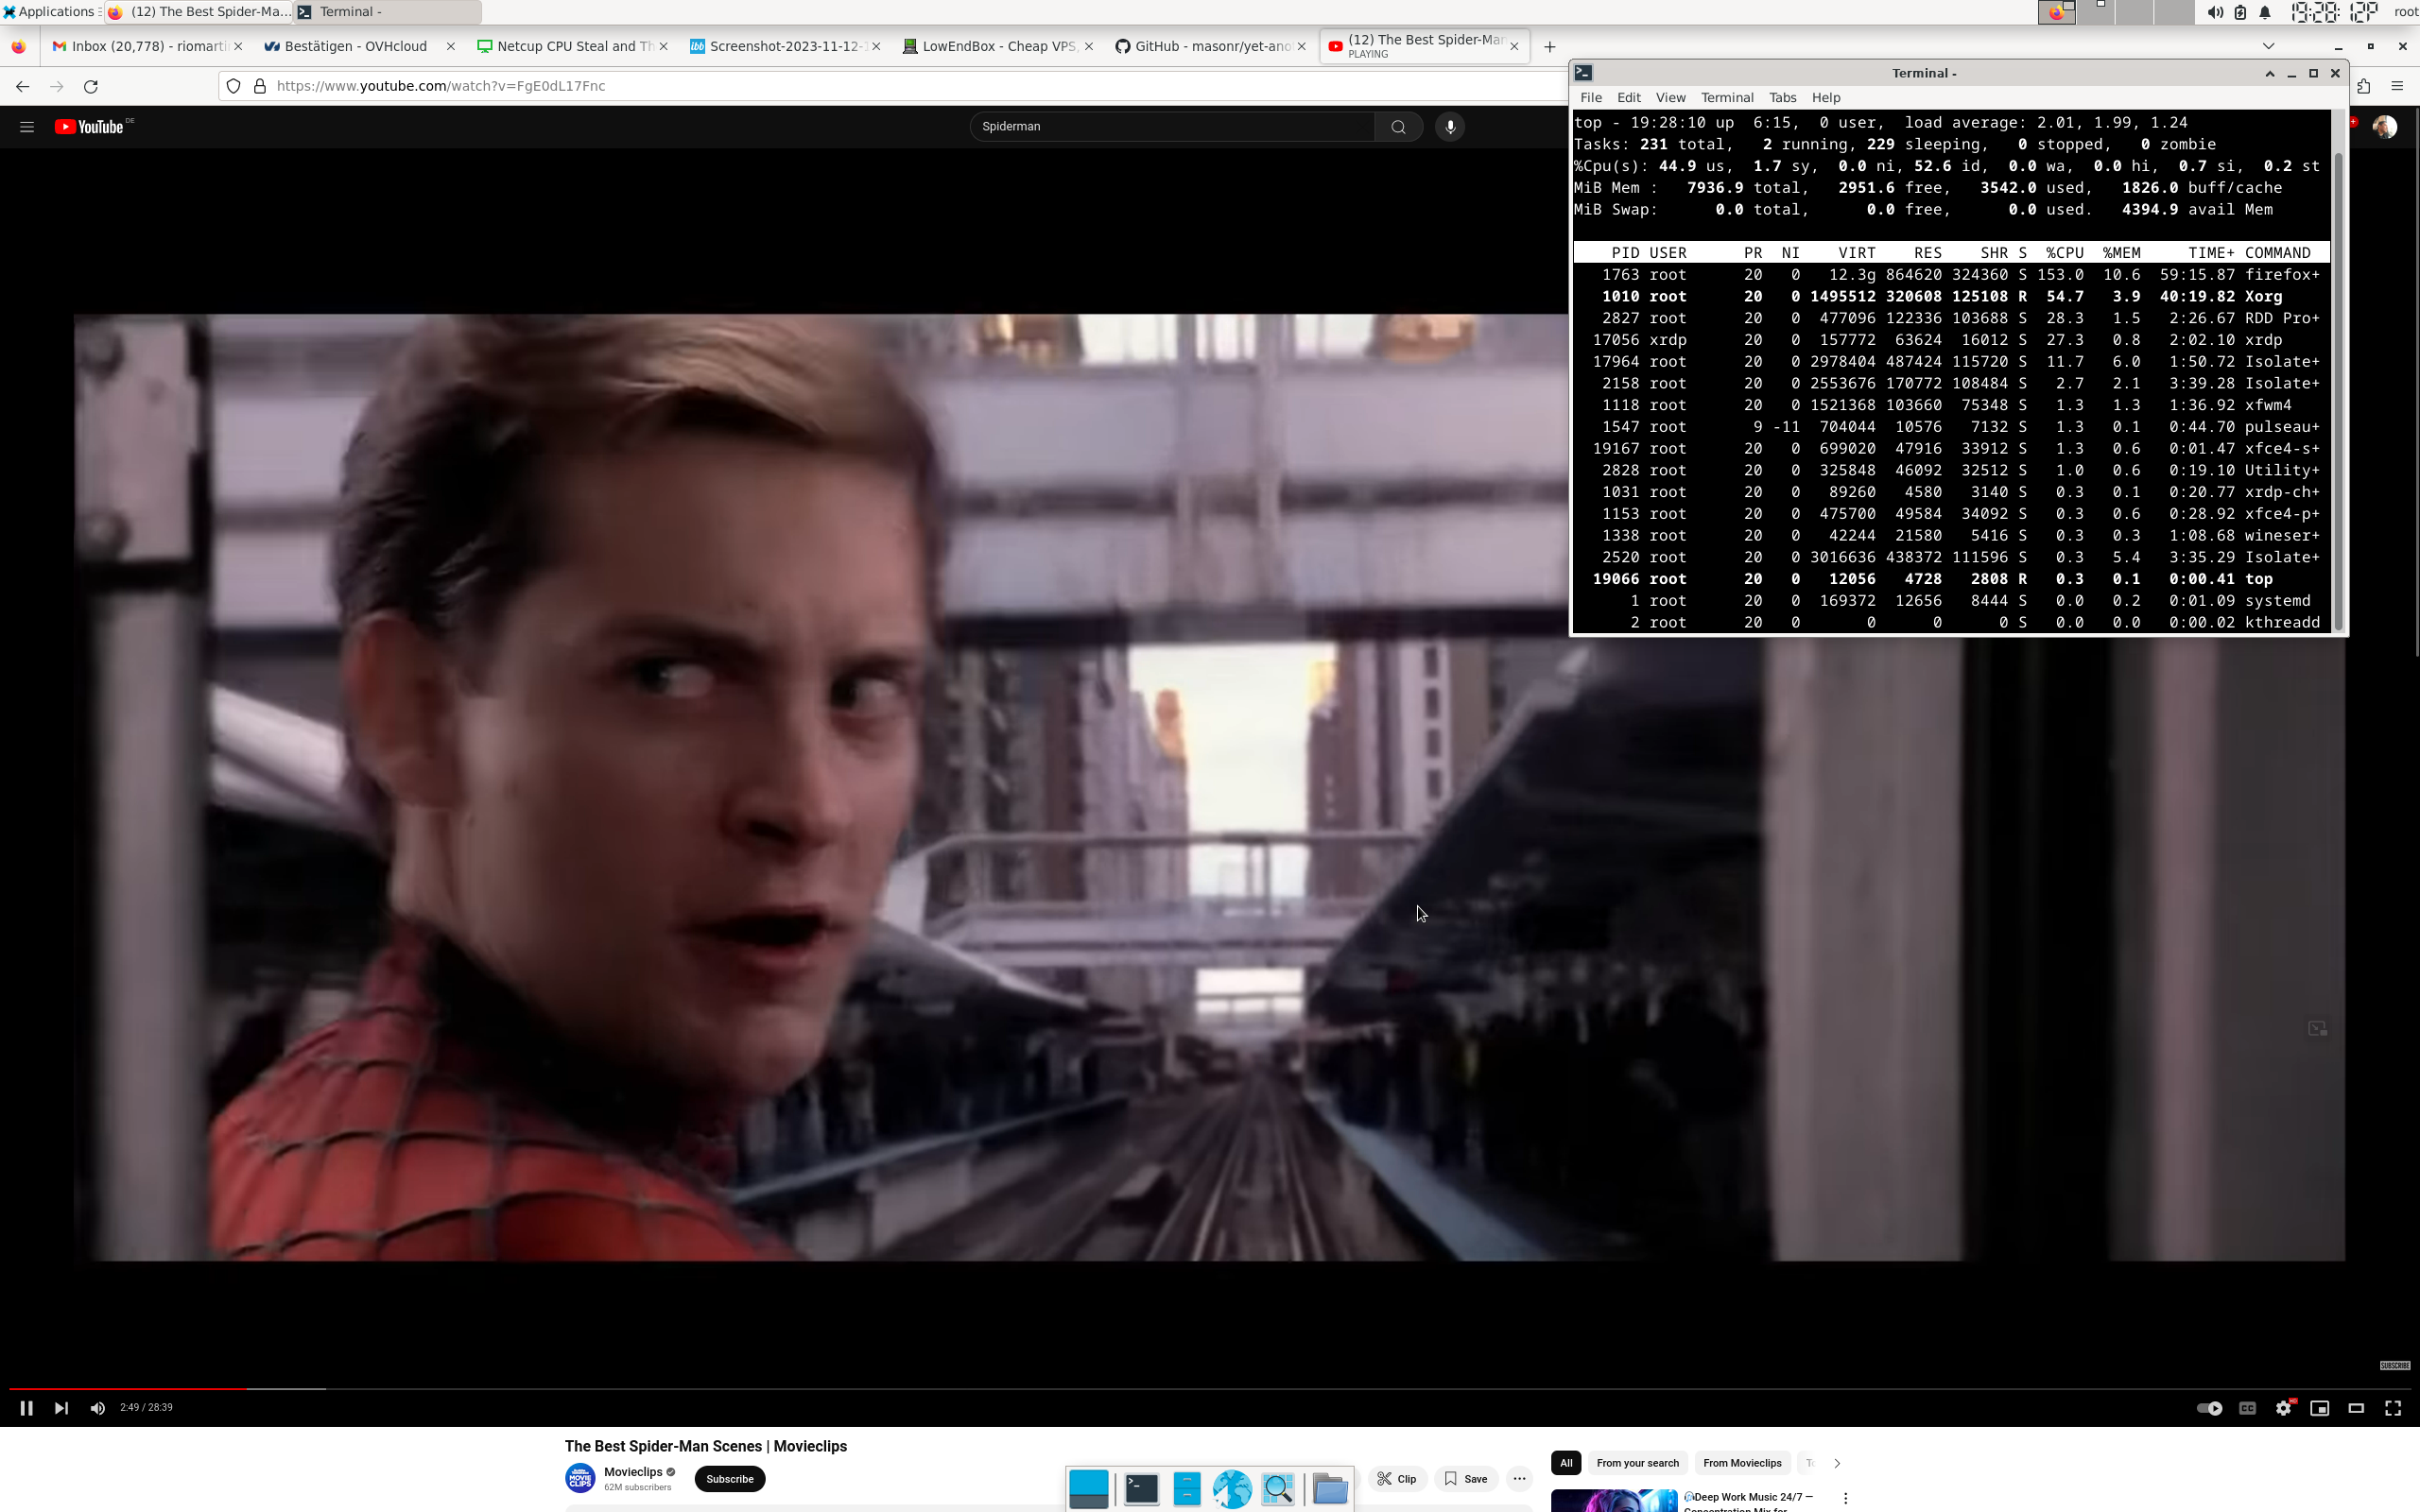Enter full screen video mode
Screen dimensions: 2420x1512
coord(2393,1408)
